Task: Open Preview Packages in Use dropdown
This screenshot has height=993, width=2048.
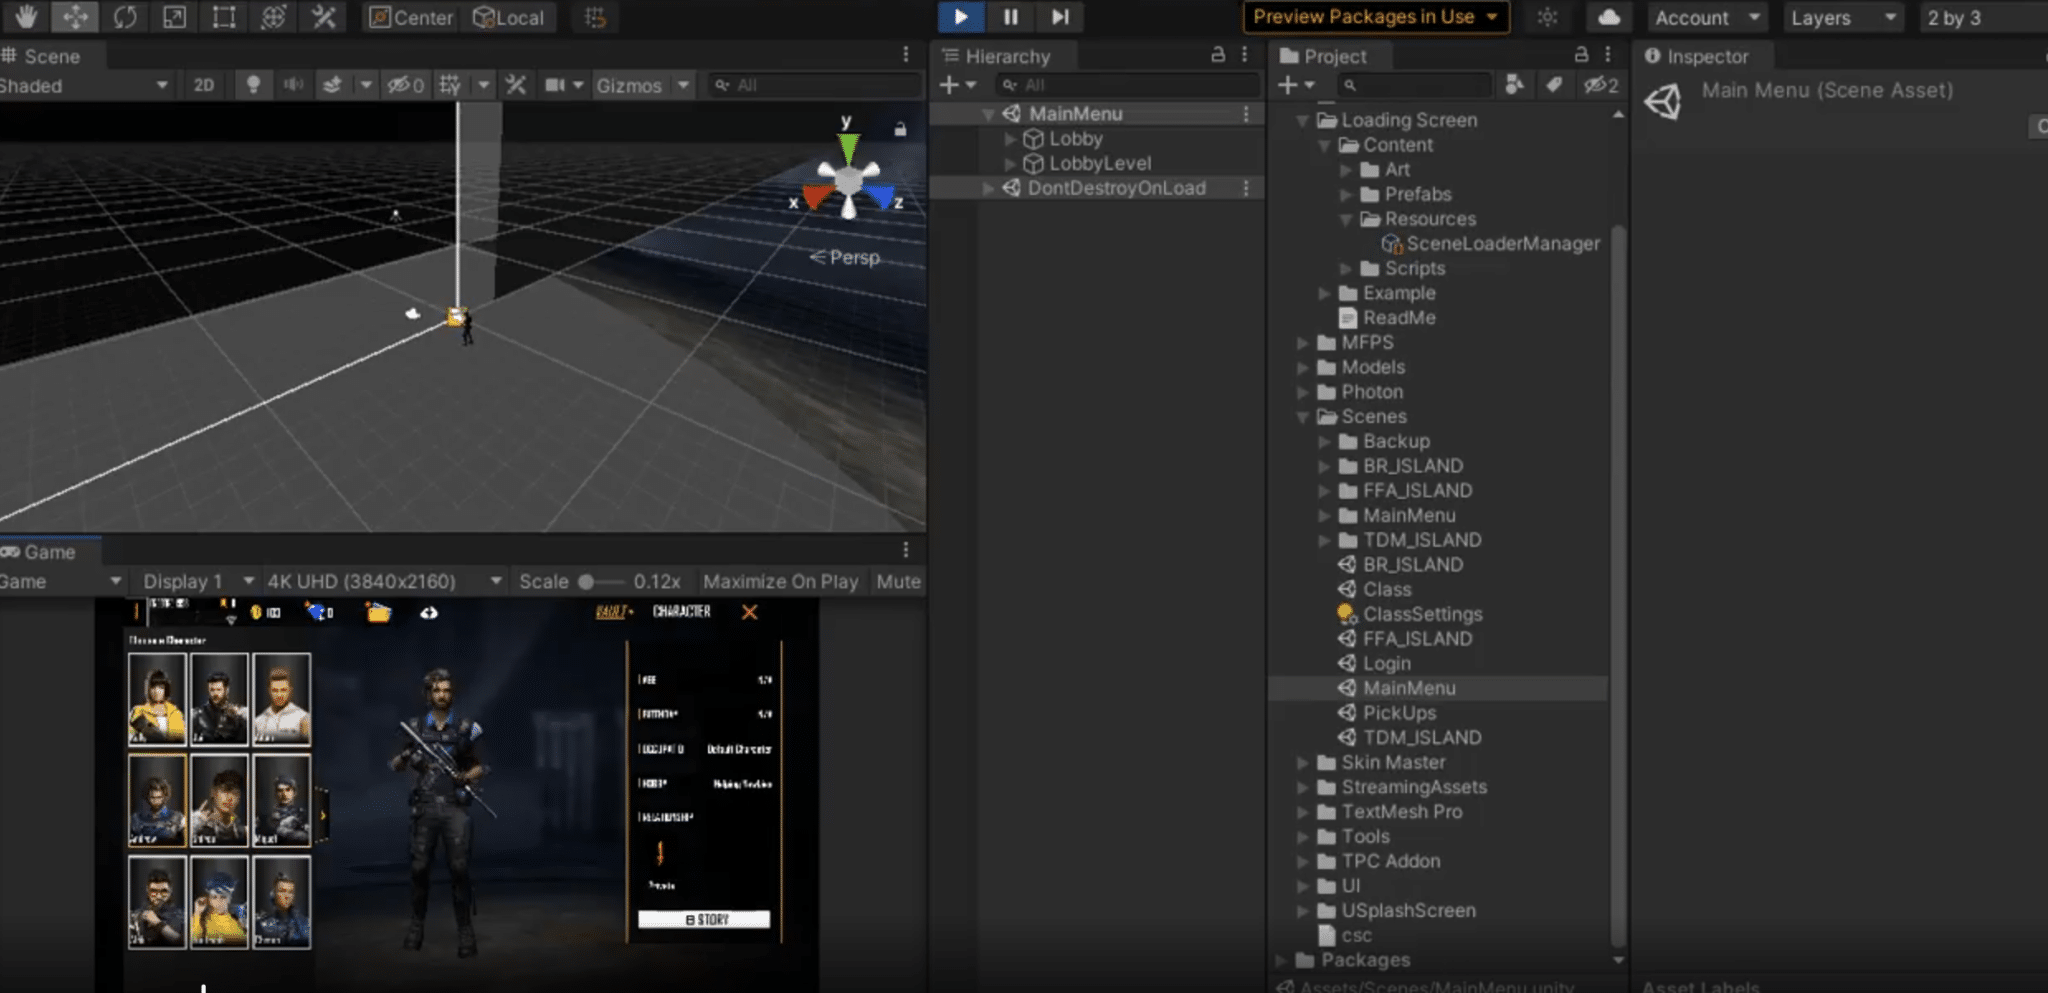Action: click(x=1376, y=17)
